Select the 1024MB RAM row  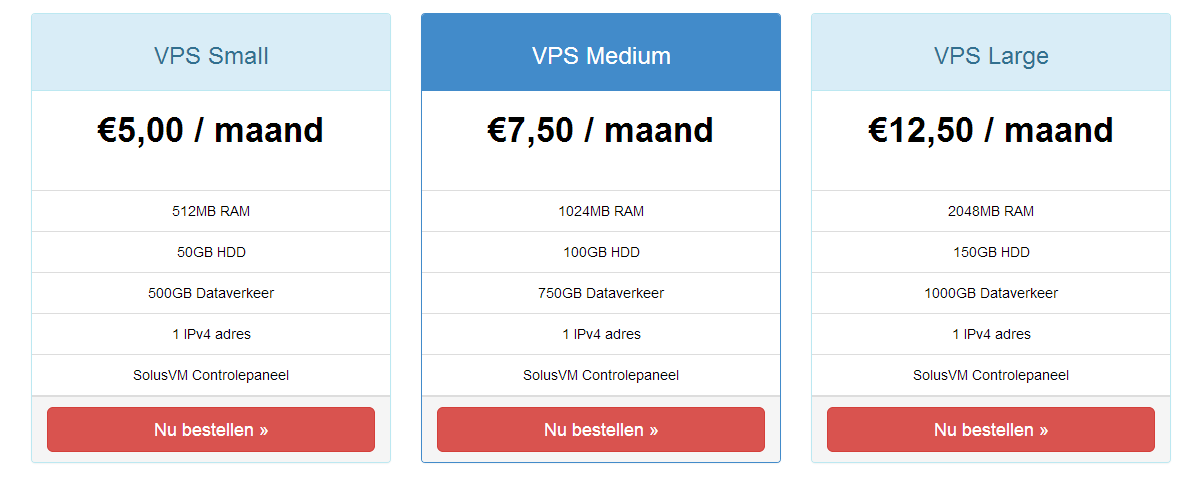click(601, 211)
